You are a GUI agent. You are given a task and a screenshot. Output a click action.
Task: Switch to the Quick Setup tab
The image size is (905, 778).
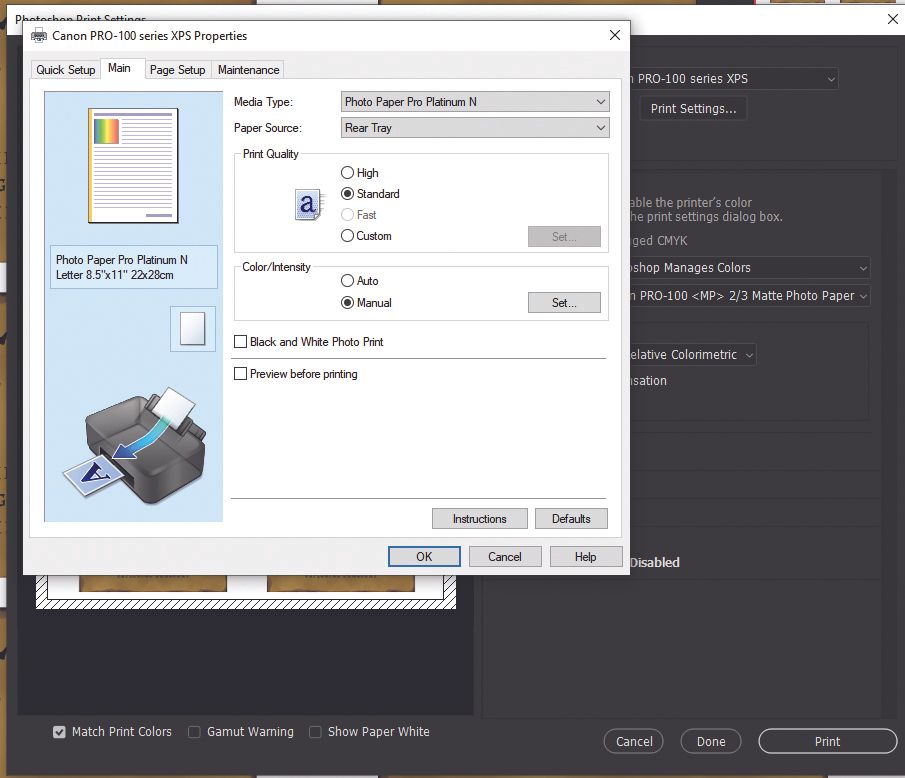coord(65,69)
